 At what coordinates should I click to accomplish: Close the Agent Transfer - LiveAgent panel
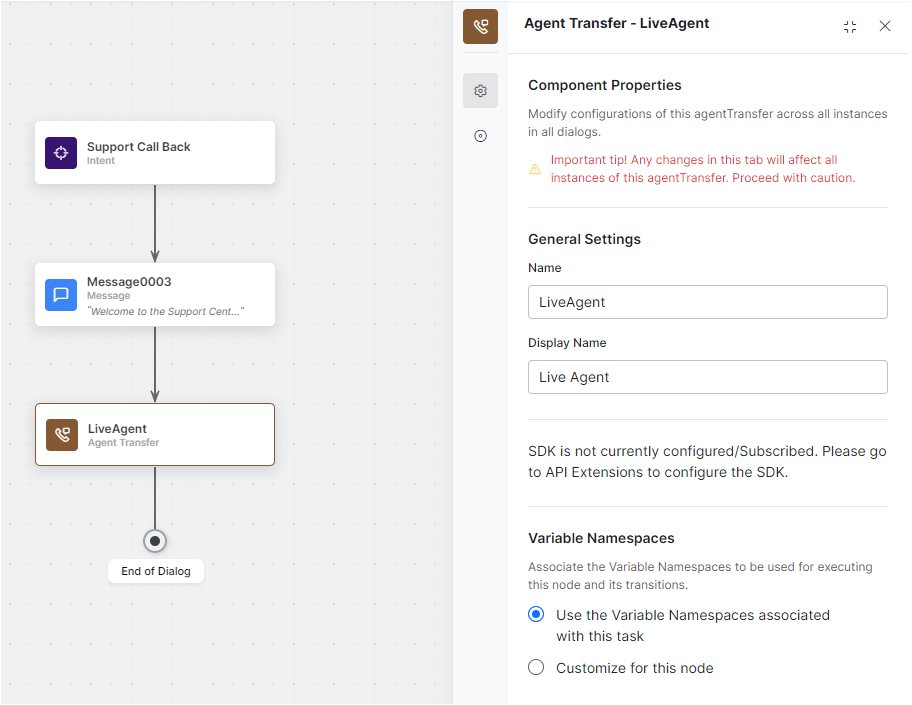coord(885,27)
